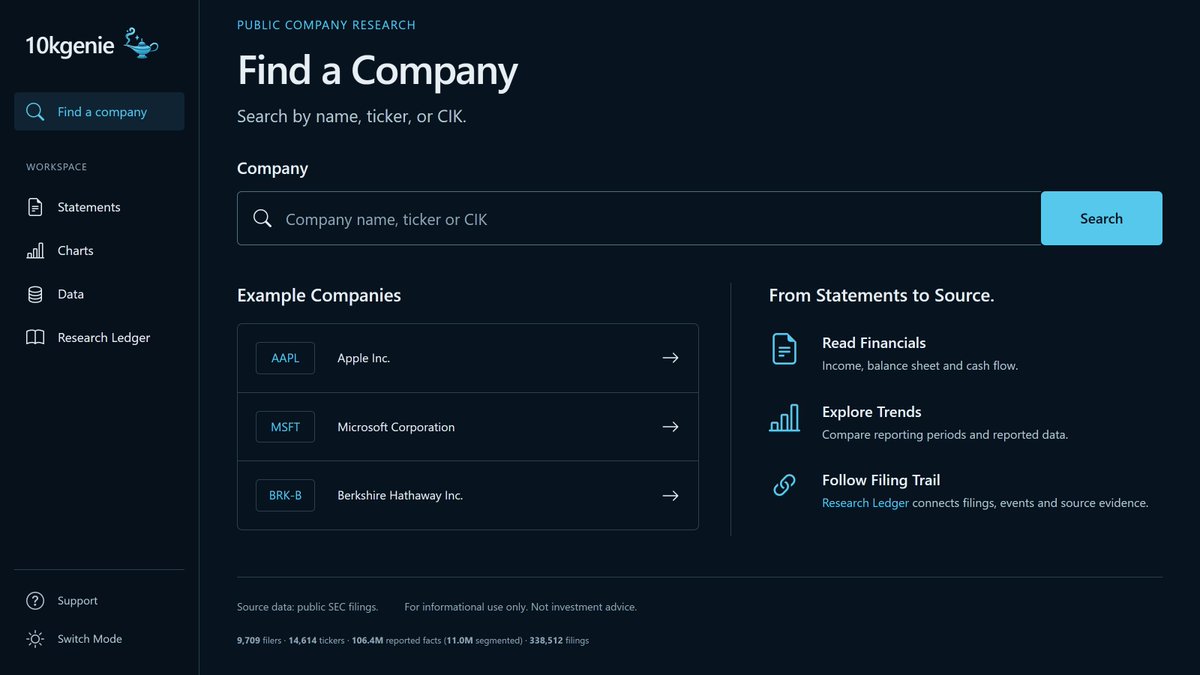Open the Support link in the sidebar
Screen dimensions: 1200x675
coord(99,601)
